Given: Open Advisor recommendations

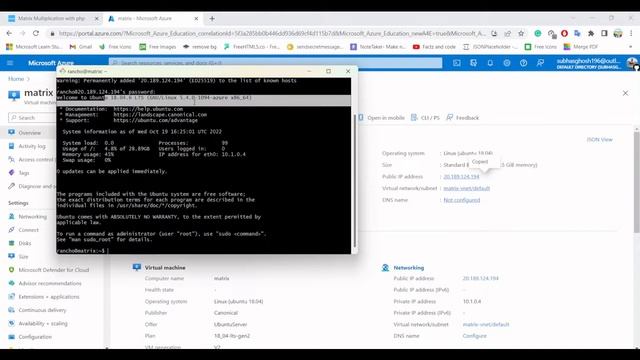Looking at the screenshot, I should pos(49,283).
